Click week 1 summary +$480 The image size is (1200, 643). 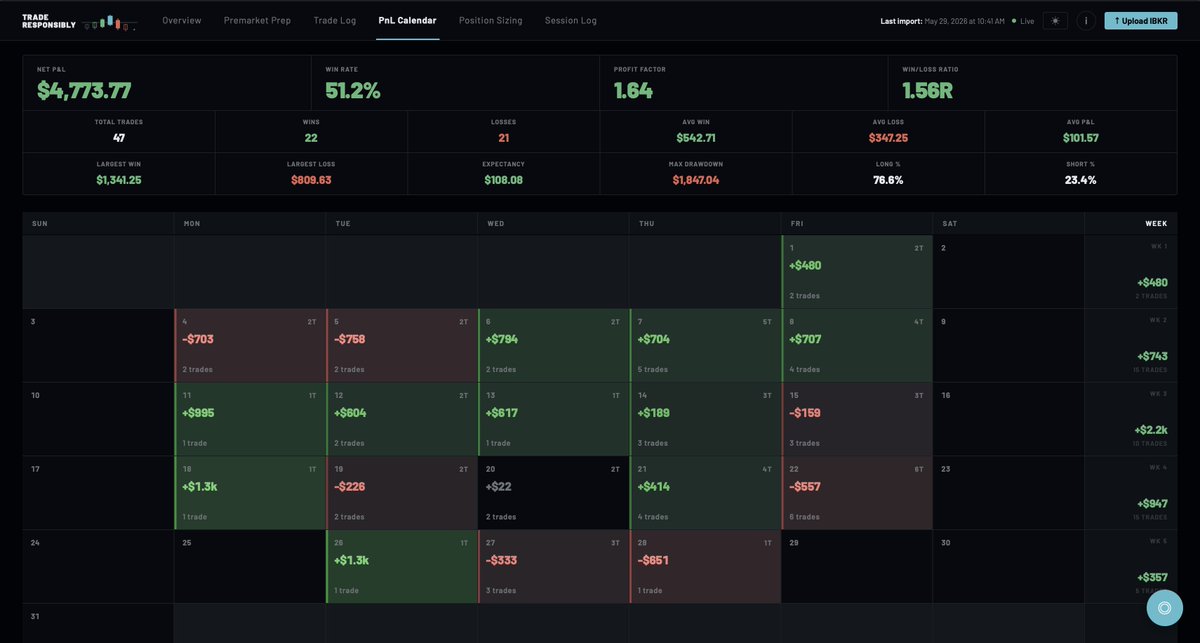coord(1131,272)
